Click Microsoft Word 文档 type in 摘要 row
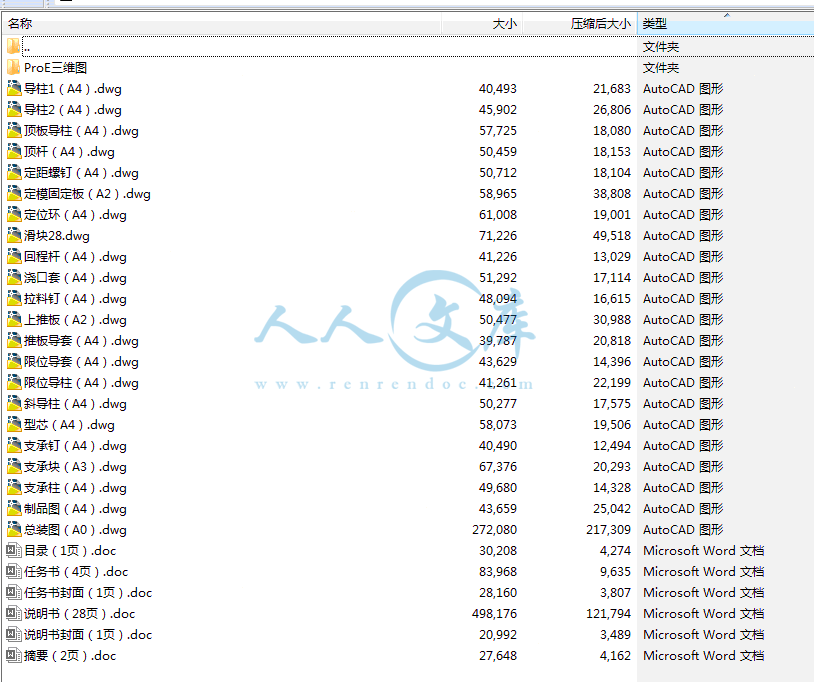 click(703, 656)
